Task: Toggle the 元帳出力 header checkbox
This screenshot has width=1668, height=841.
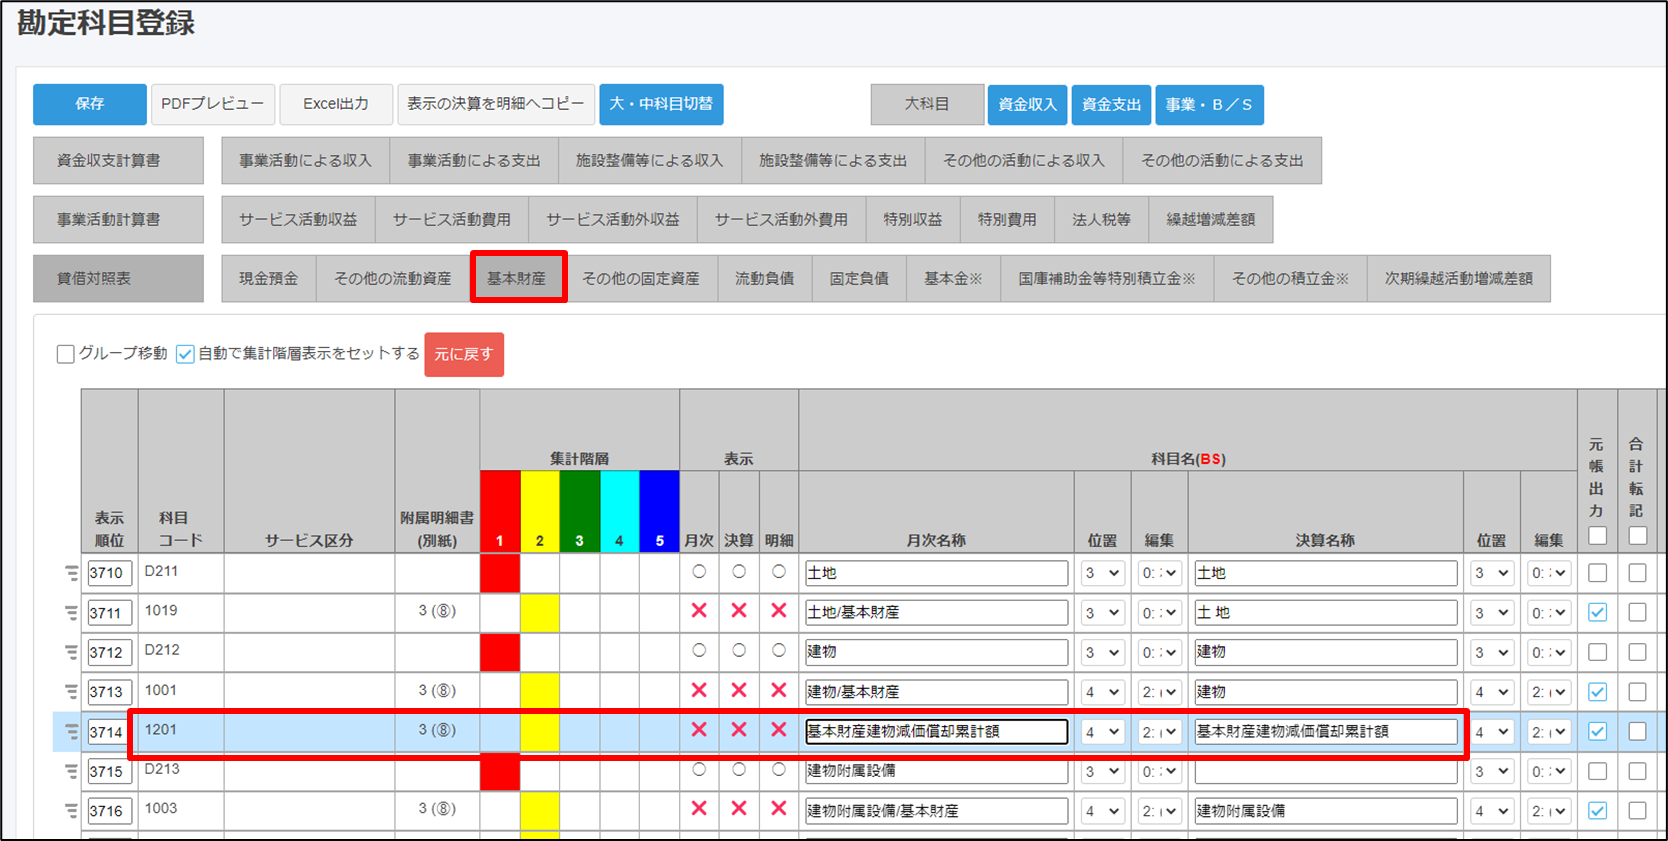Action: (1597, 536)
